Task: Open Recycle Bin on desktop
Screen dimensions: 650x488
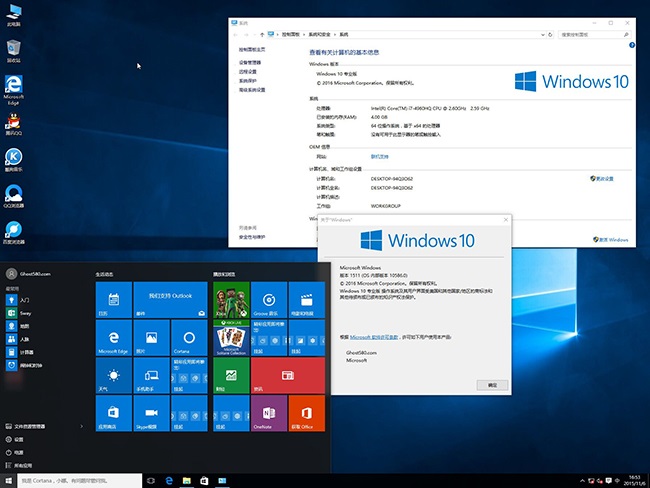Action: [x=14, y=51]
